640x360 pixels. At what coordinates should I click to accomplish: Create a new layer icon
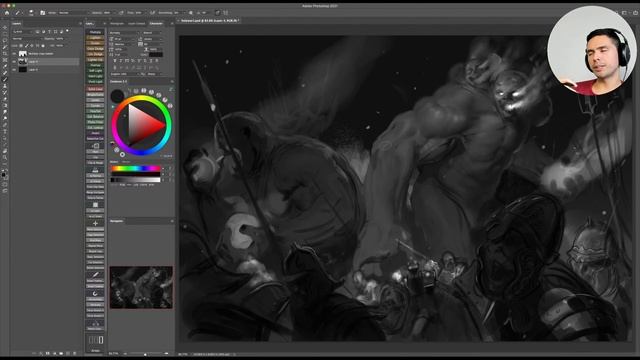click(x=68, y=353)
